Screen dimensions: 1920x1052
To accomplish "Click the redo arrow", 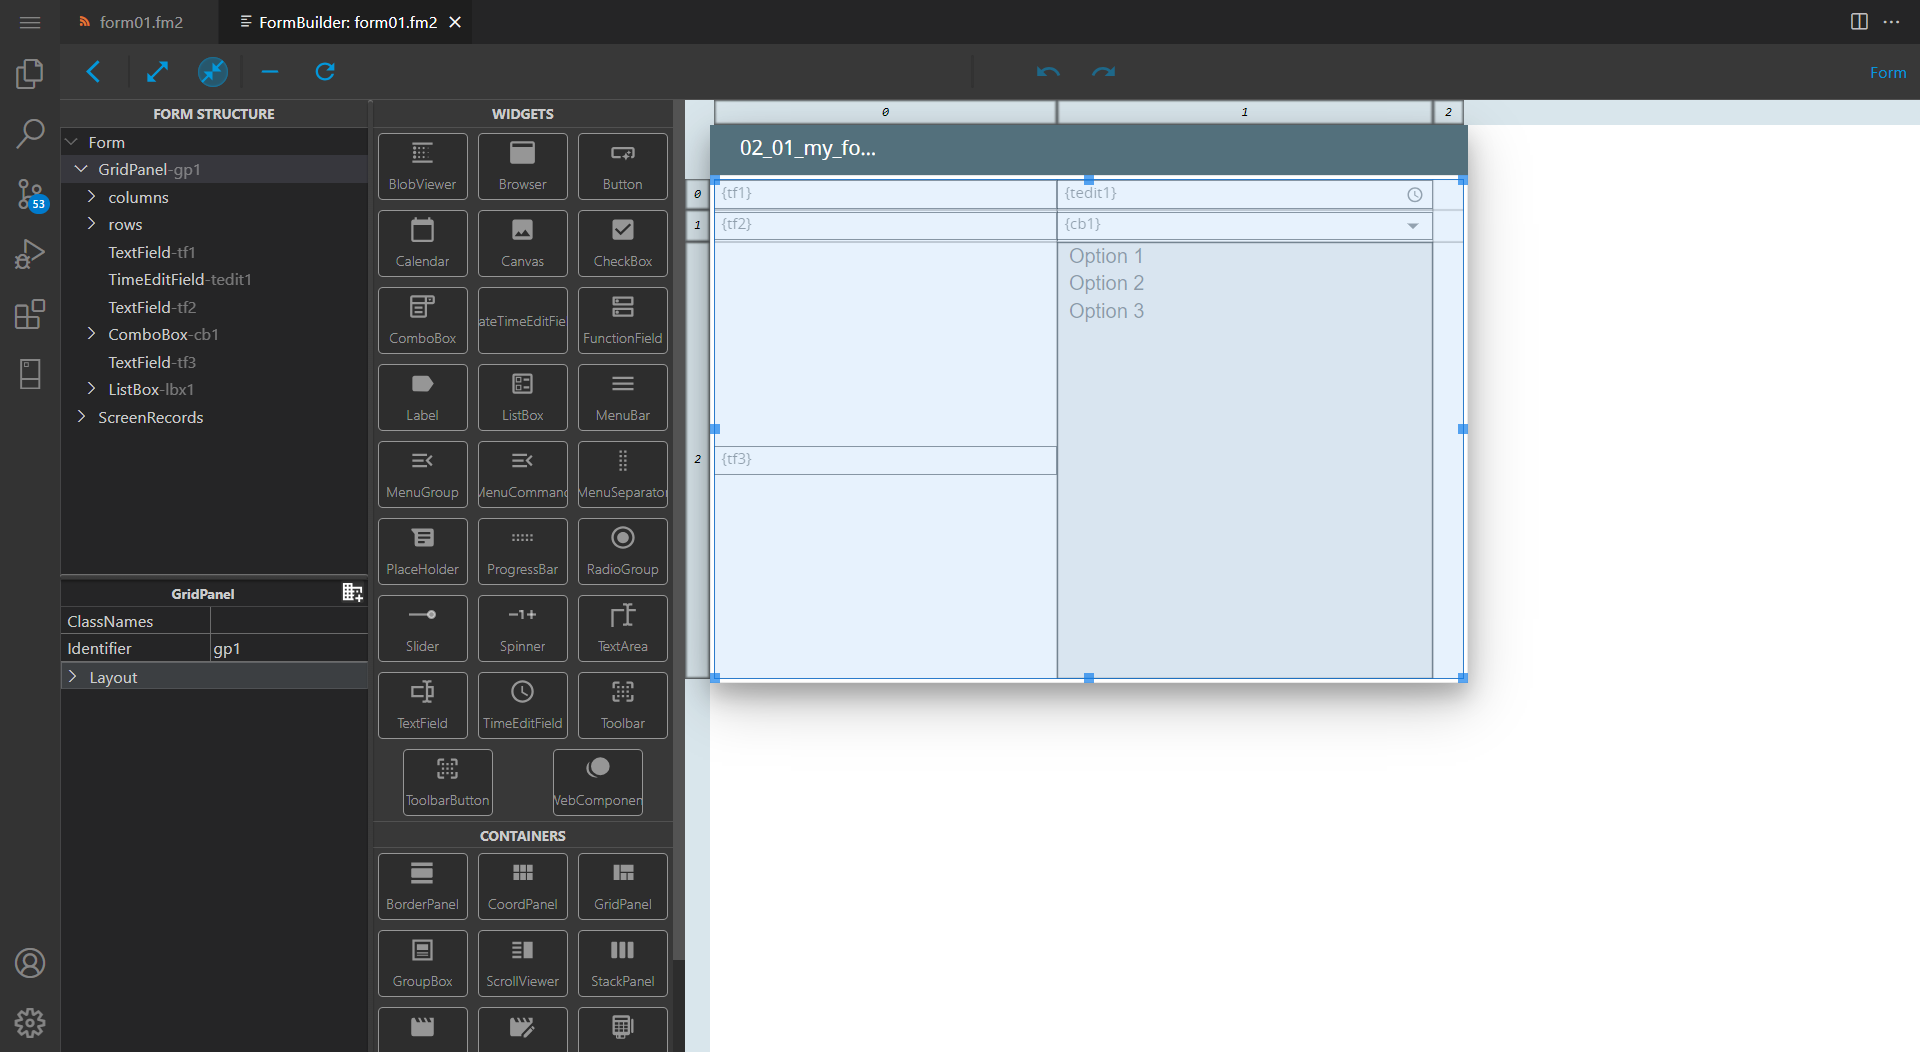I will coord(1103,72).
